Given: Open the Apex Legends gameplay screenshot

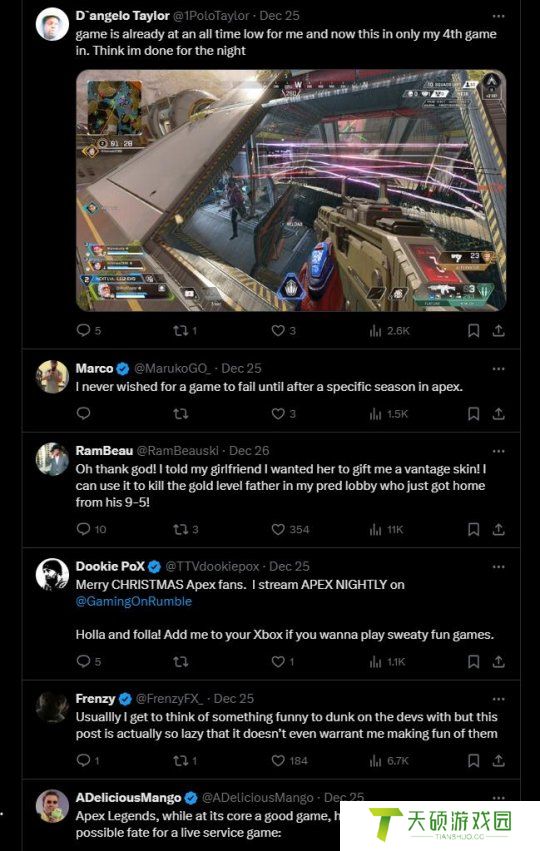Looking at the screenshot, I should pyautogui.click(x=291, y=190).
